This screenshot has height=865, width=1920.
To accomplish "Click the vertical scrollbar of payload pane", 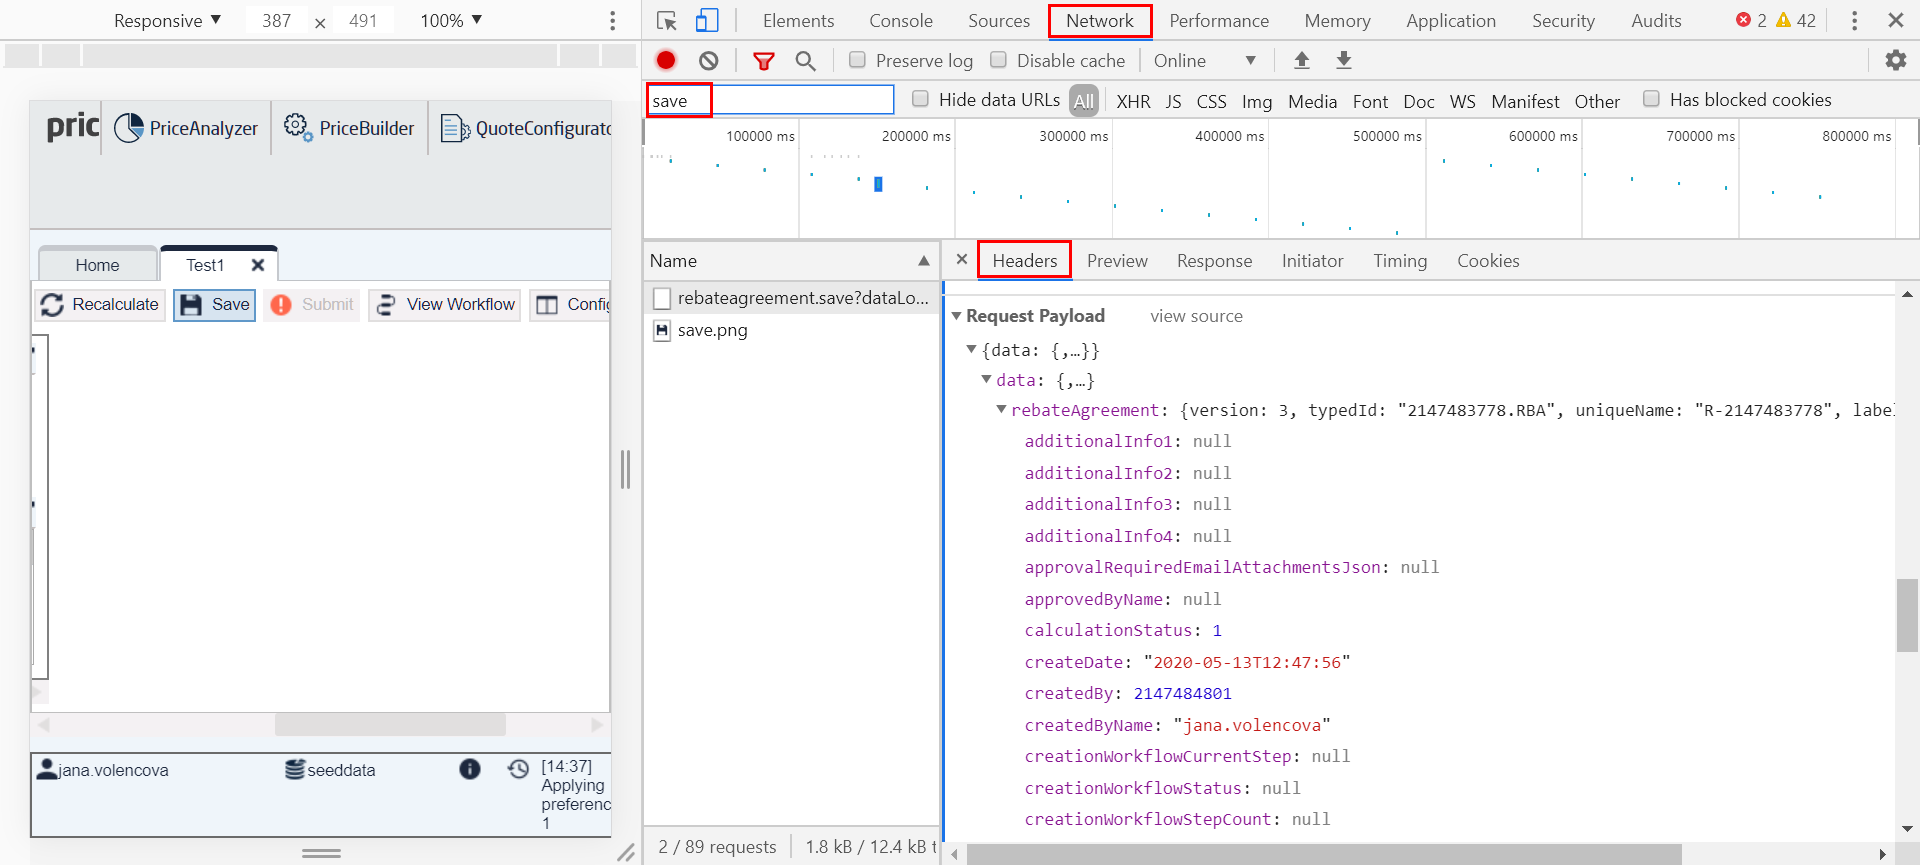I will [1907, 614].
